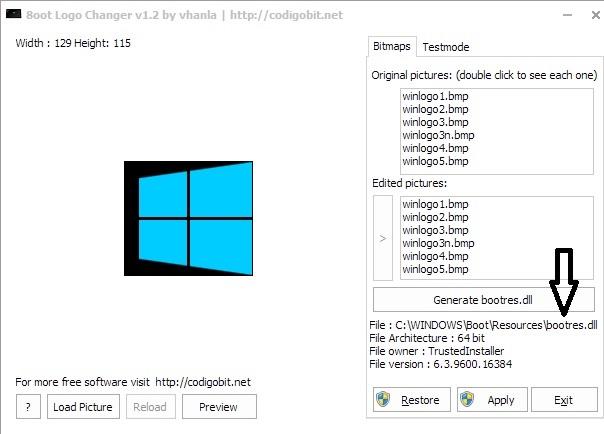
Task: Click the shield icon on Apply button
Action: [x=467, y=399]
